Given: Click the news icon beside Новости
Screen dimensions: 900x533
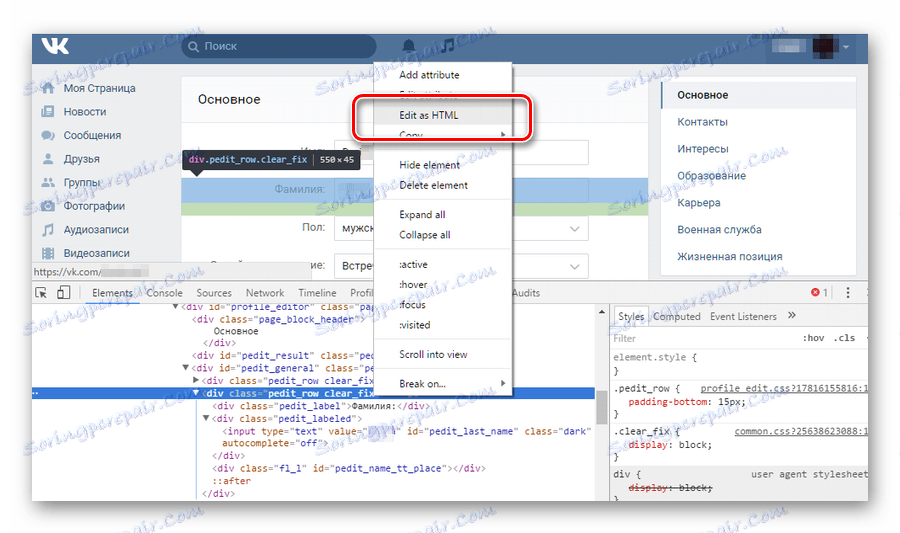Looking at the screenshot, I should [x=48, y=112].
